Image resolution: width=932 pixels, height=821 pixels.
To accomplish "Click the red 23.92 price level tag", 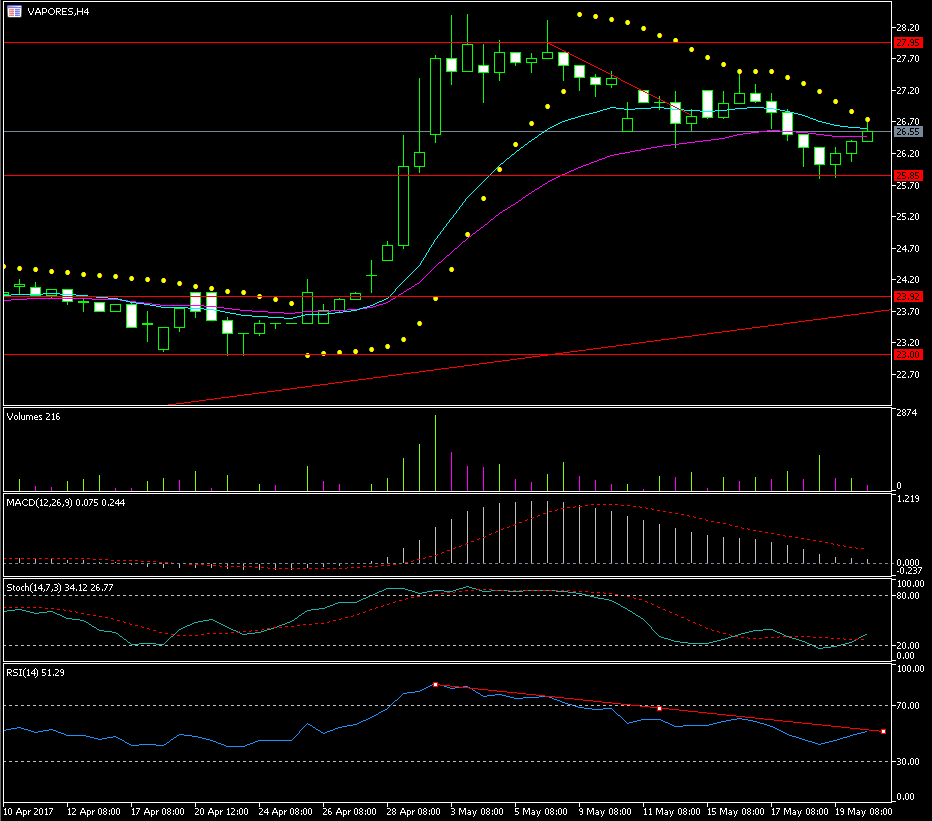I will click(907, 297).
